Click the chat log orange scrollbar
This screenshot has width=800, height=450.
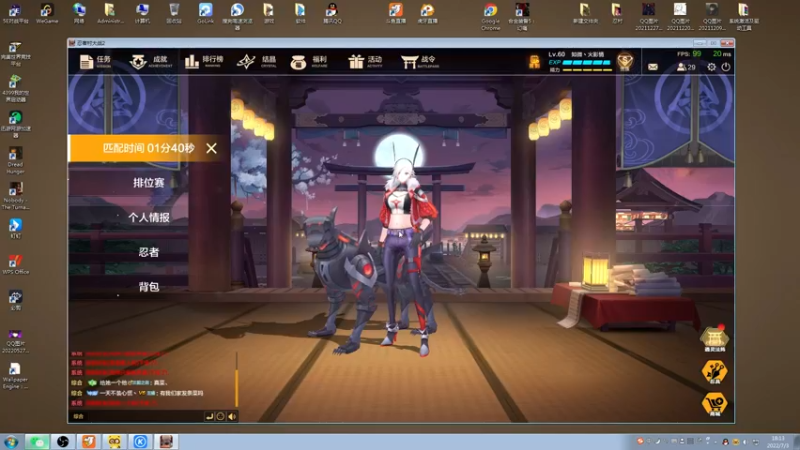click(x=236, y=388)
